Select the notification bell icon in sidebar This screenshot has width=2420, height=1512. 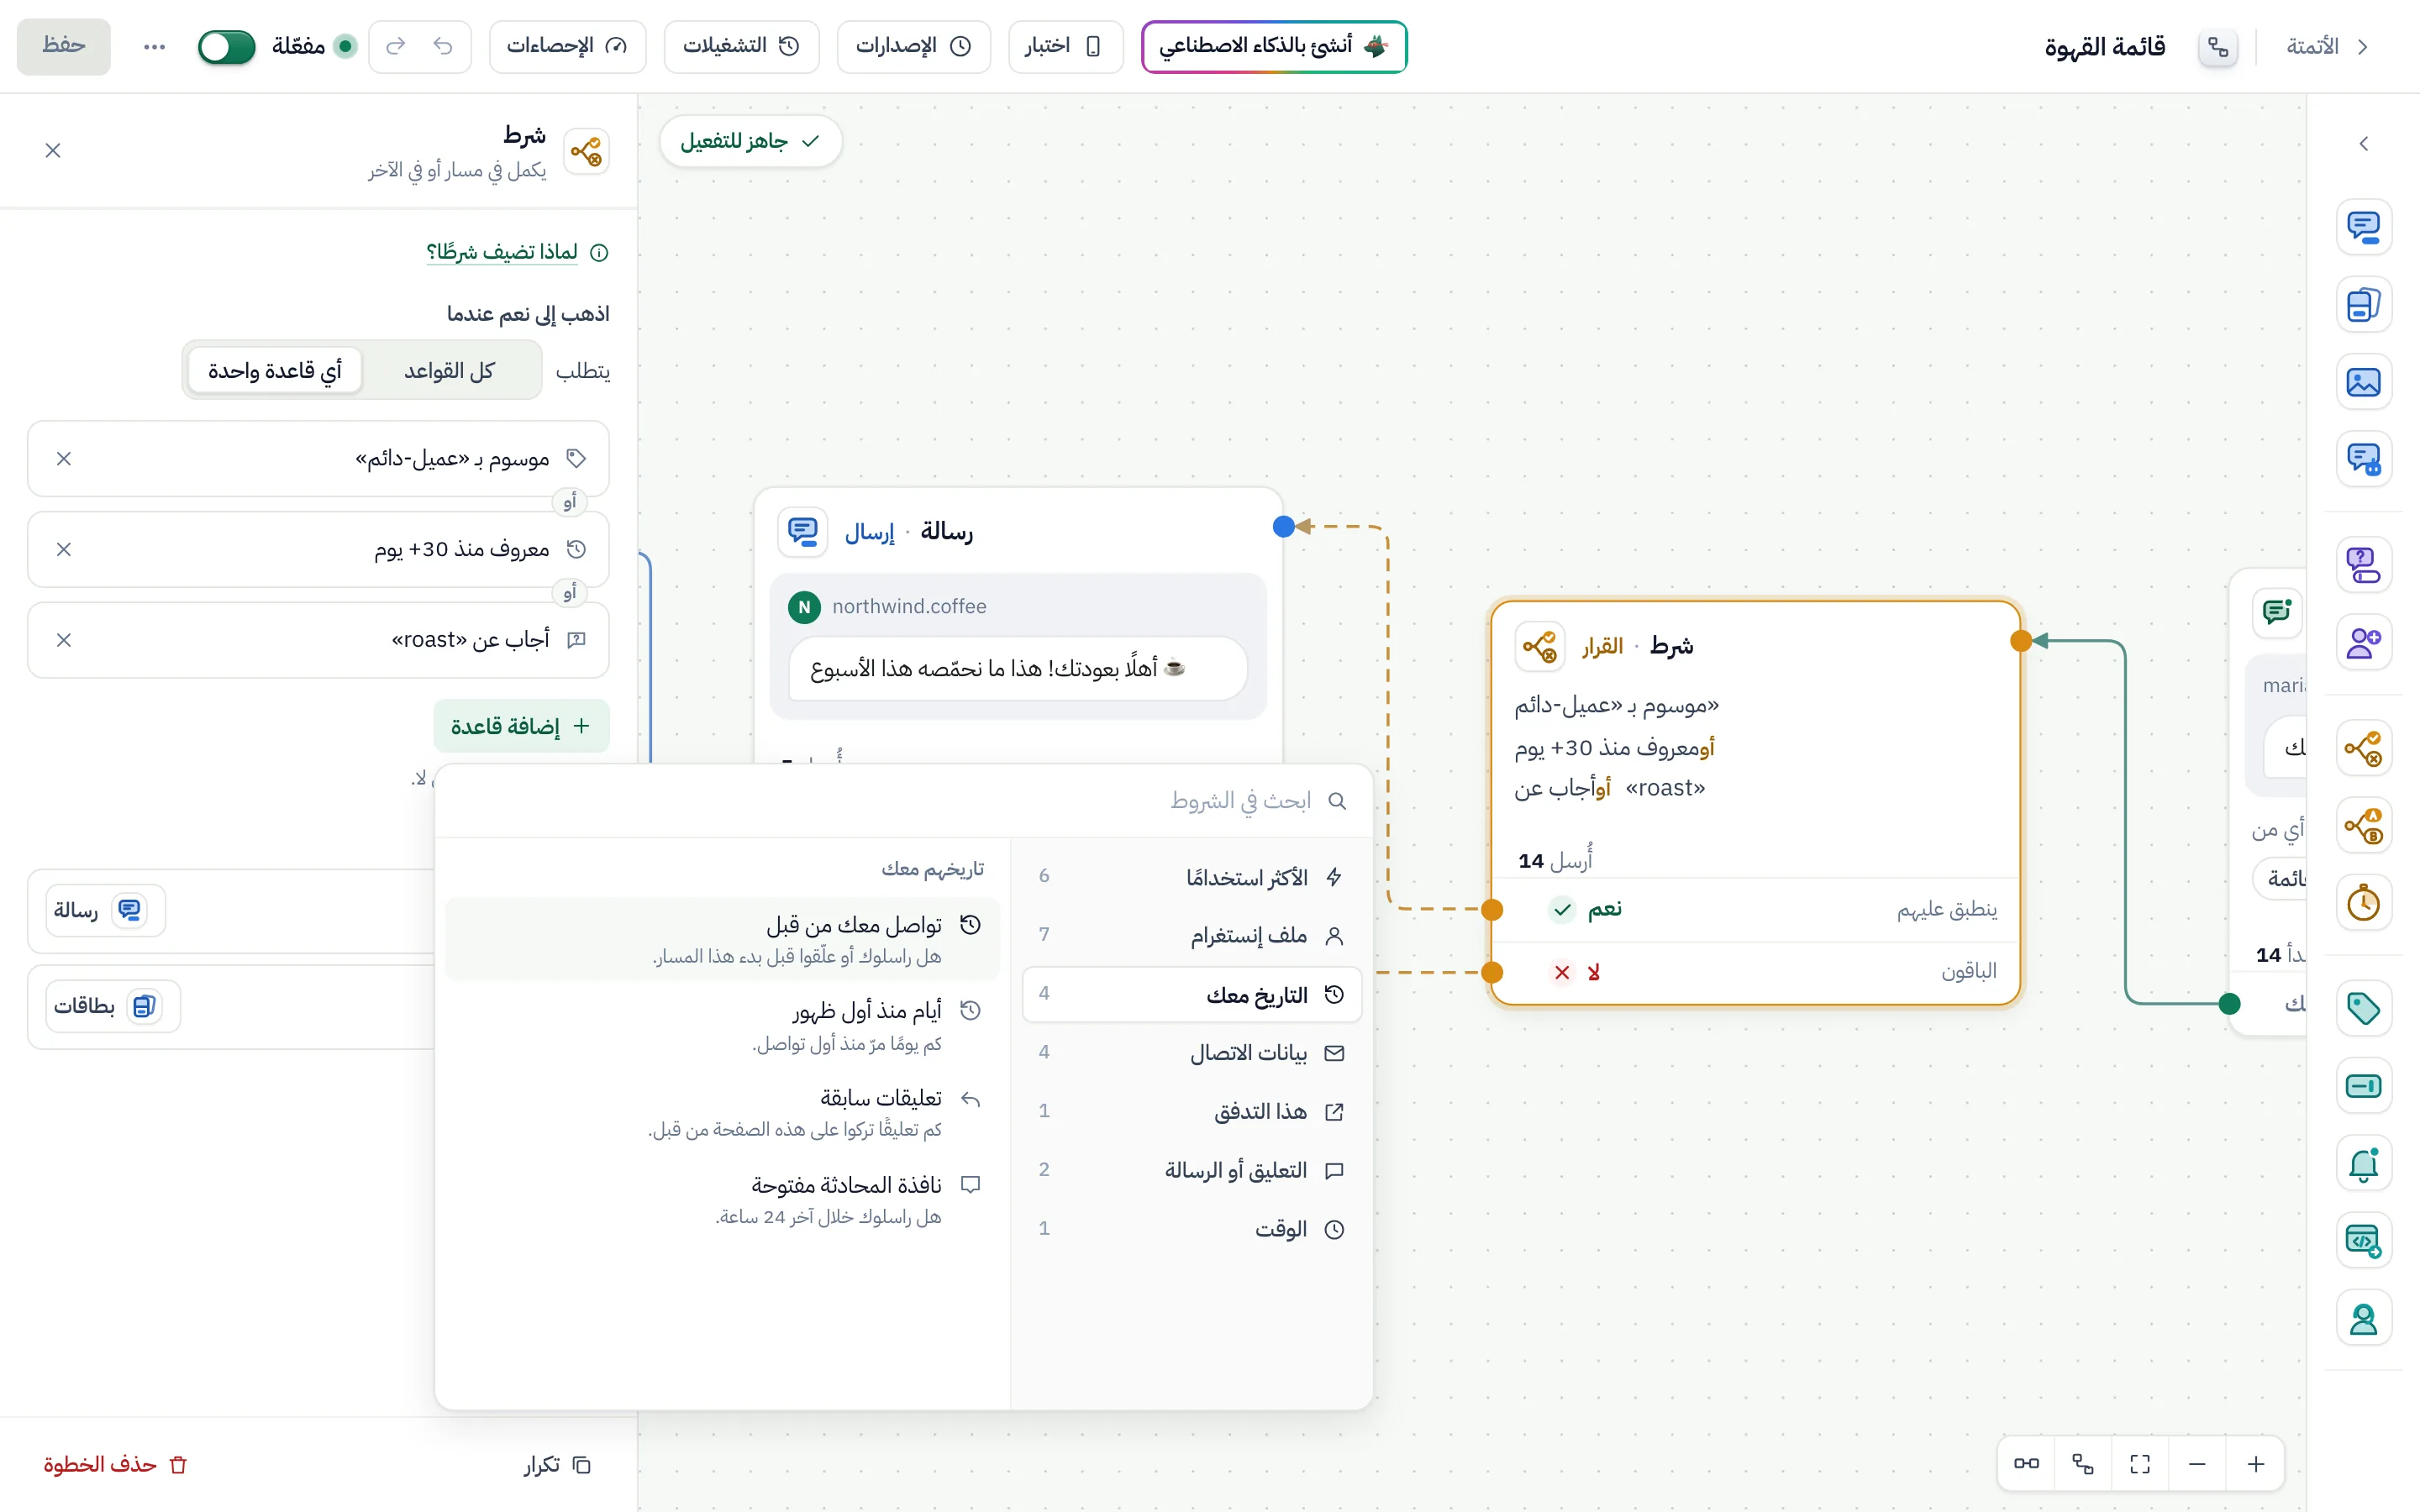2363,1164
